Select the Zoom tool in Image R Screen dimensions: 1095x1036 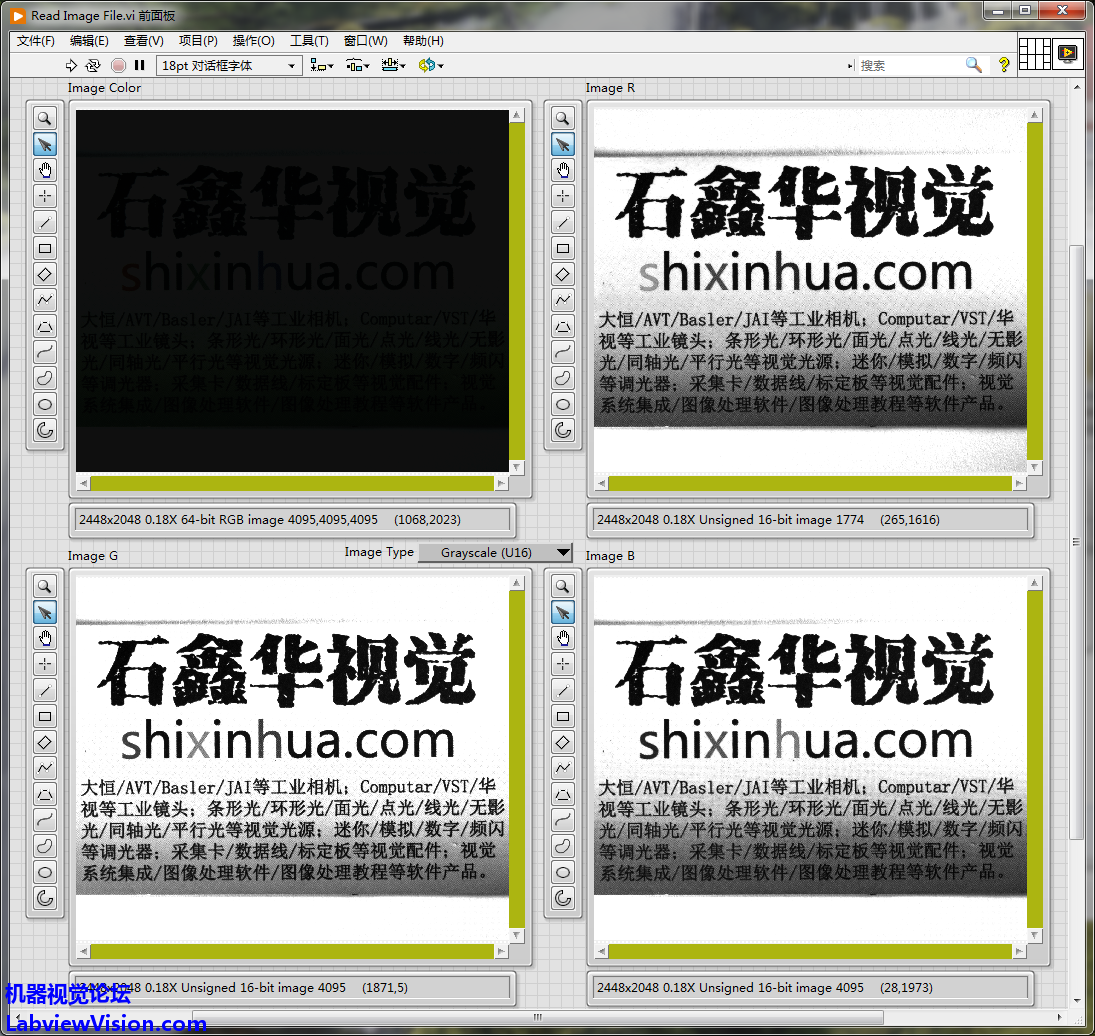coord(563,119)
